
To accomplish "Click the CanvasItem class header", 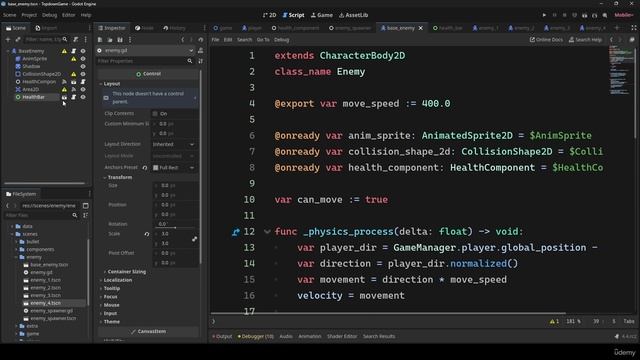I will (x=148, y=331).
